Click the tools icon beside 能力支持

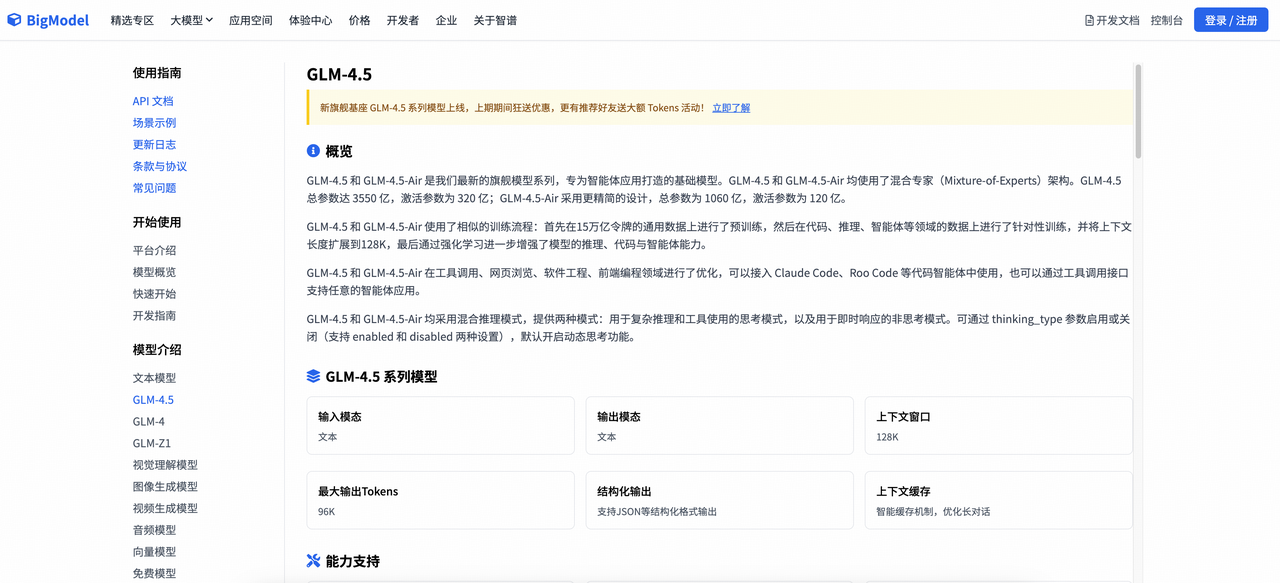(313, 561)
